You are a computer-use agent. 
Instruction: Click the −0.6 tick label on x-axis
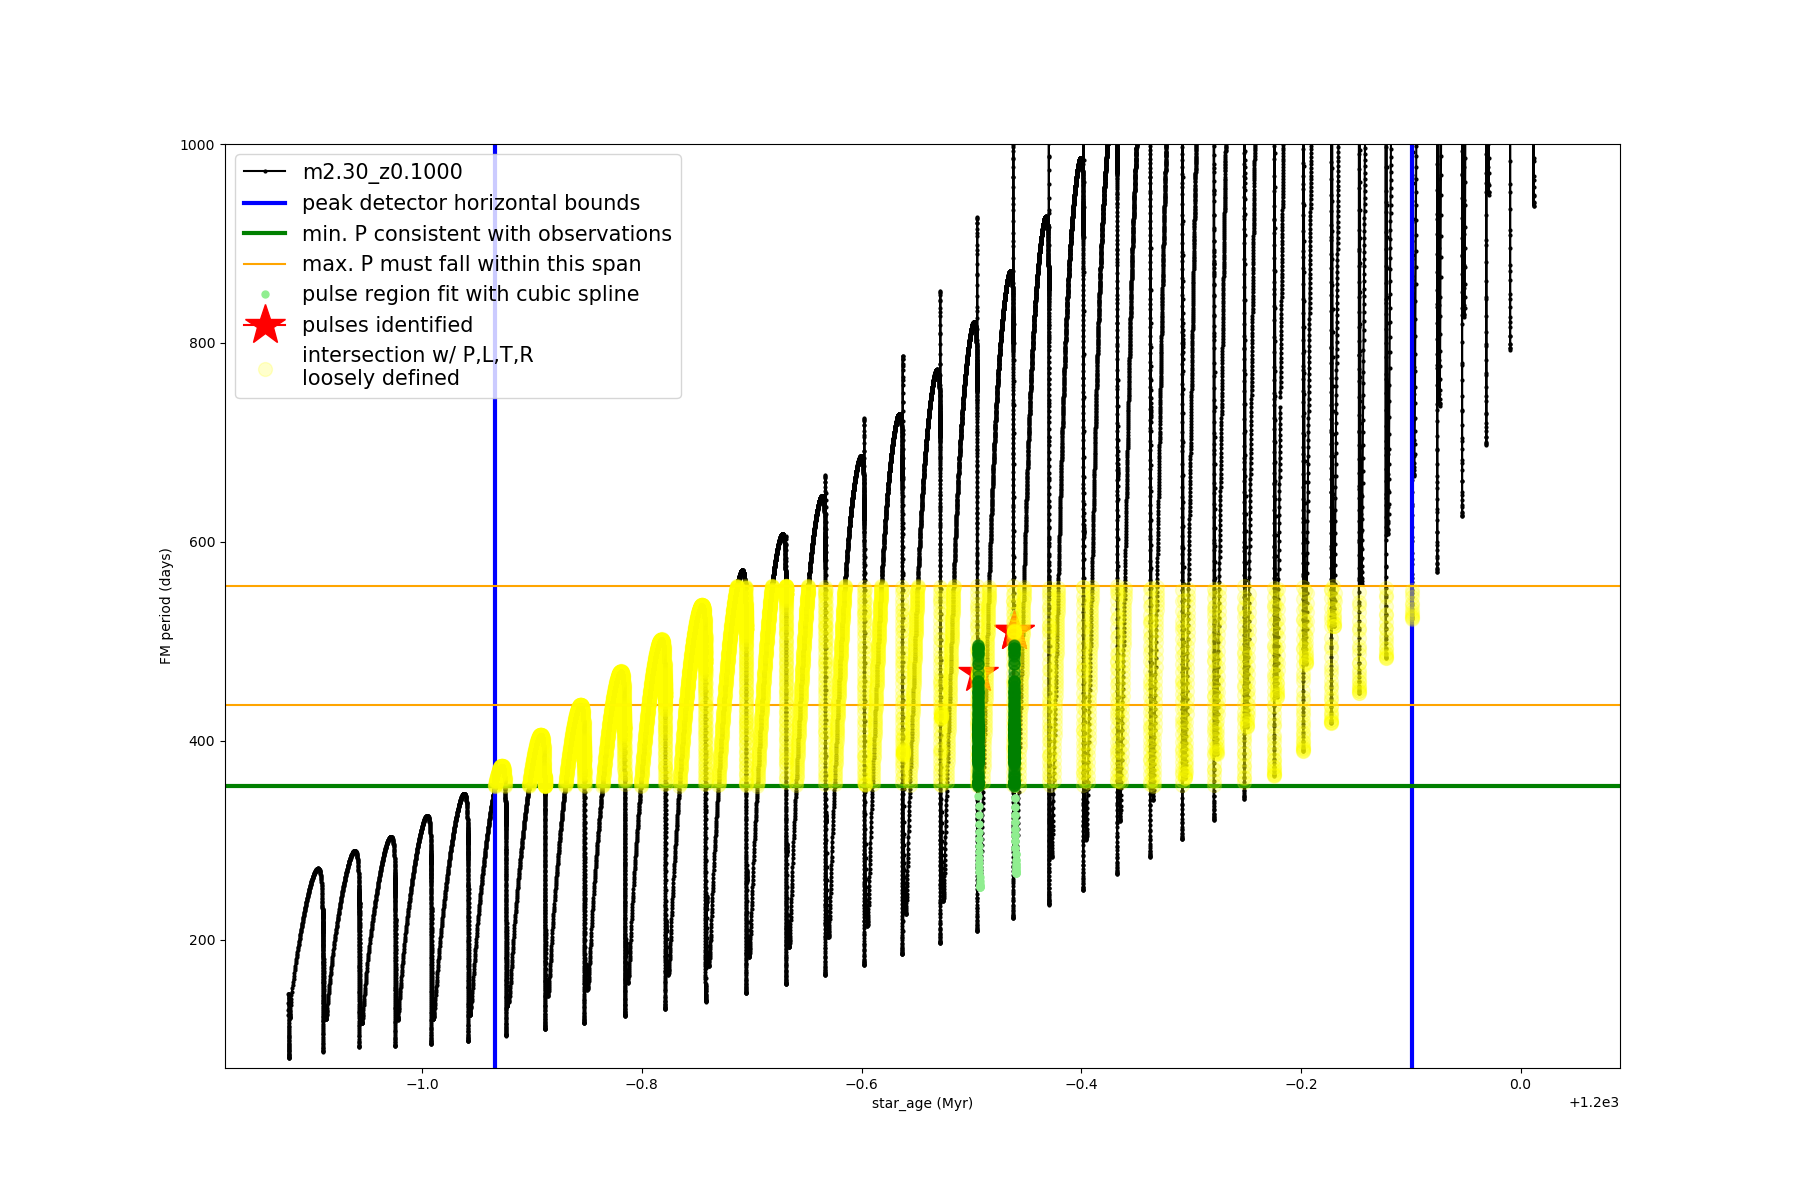(x=861, y=1085)
